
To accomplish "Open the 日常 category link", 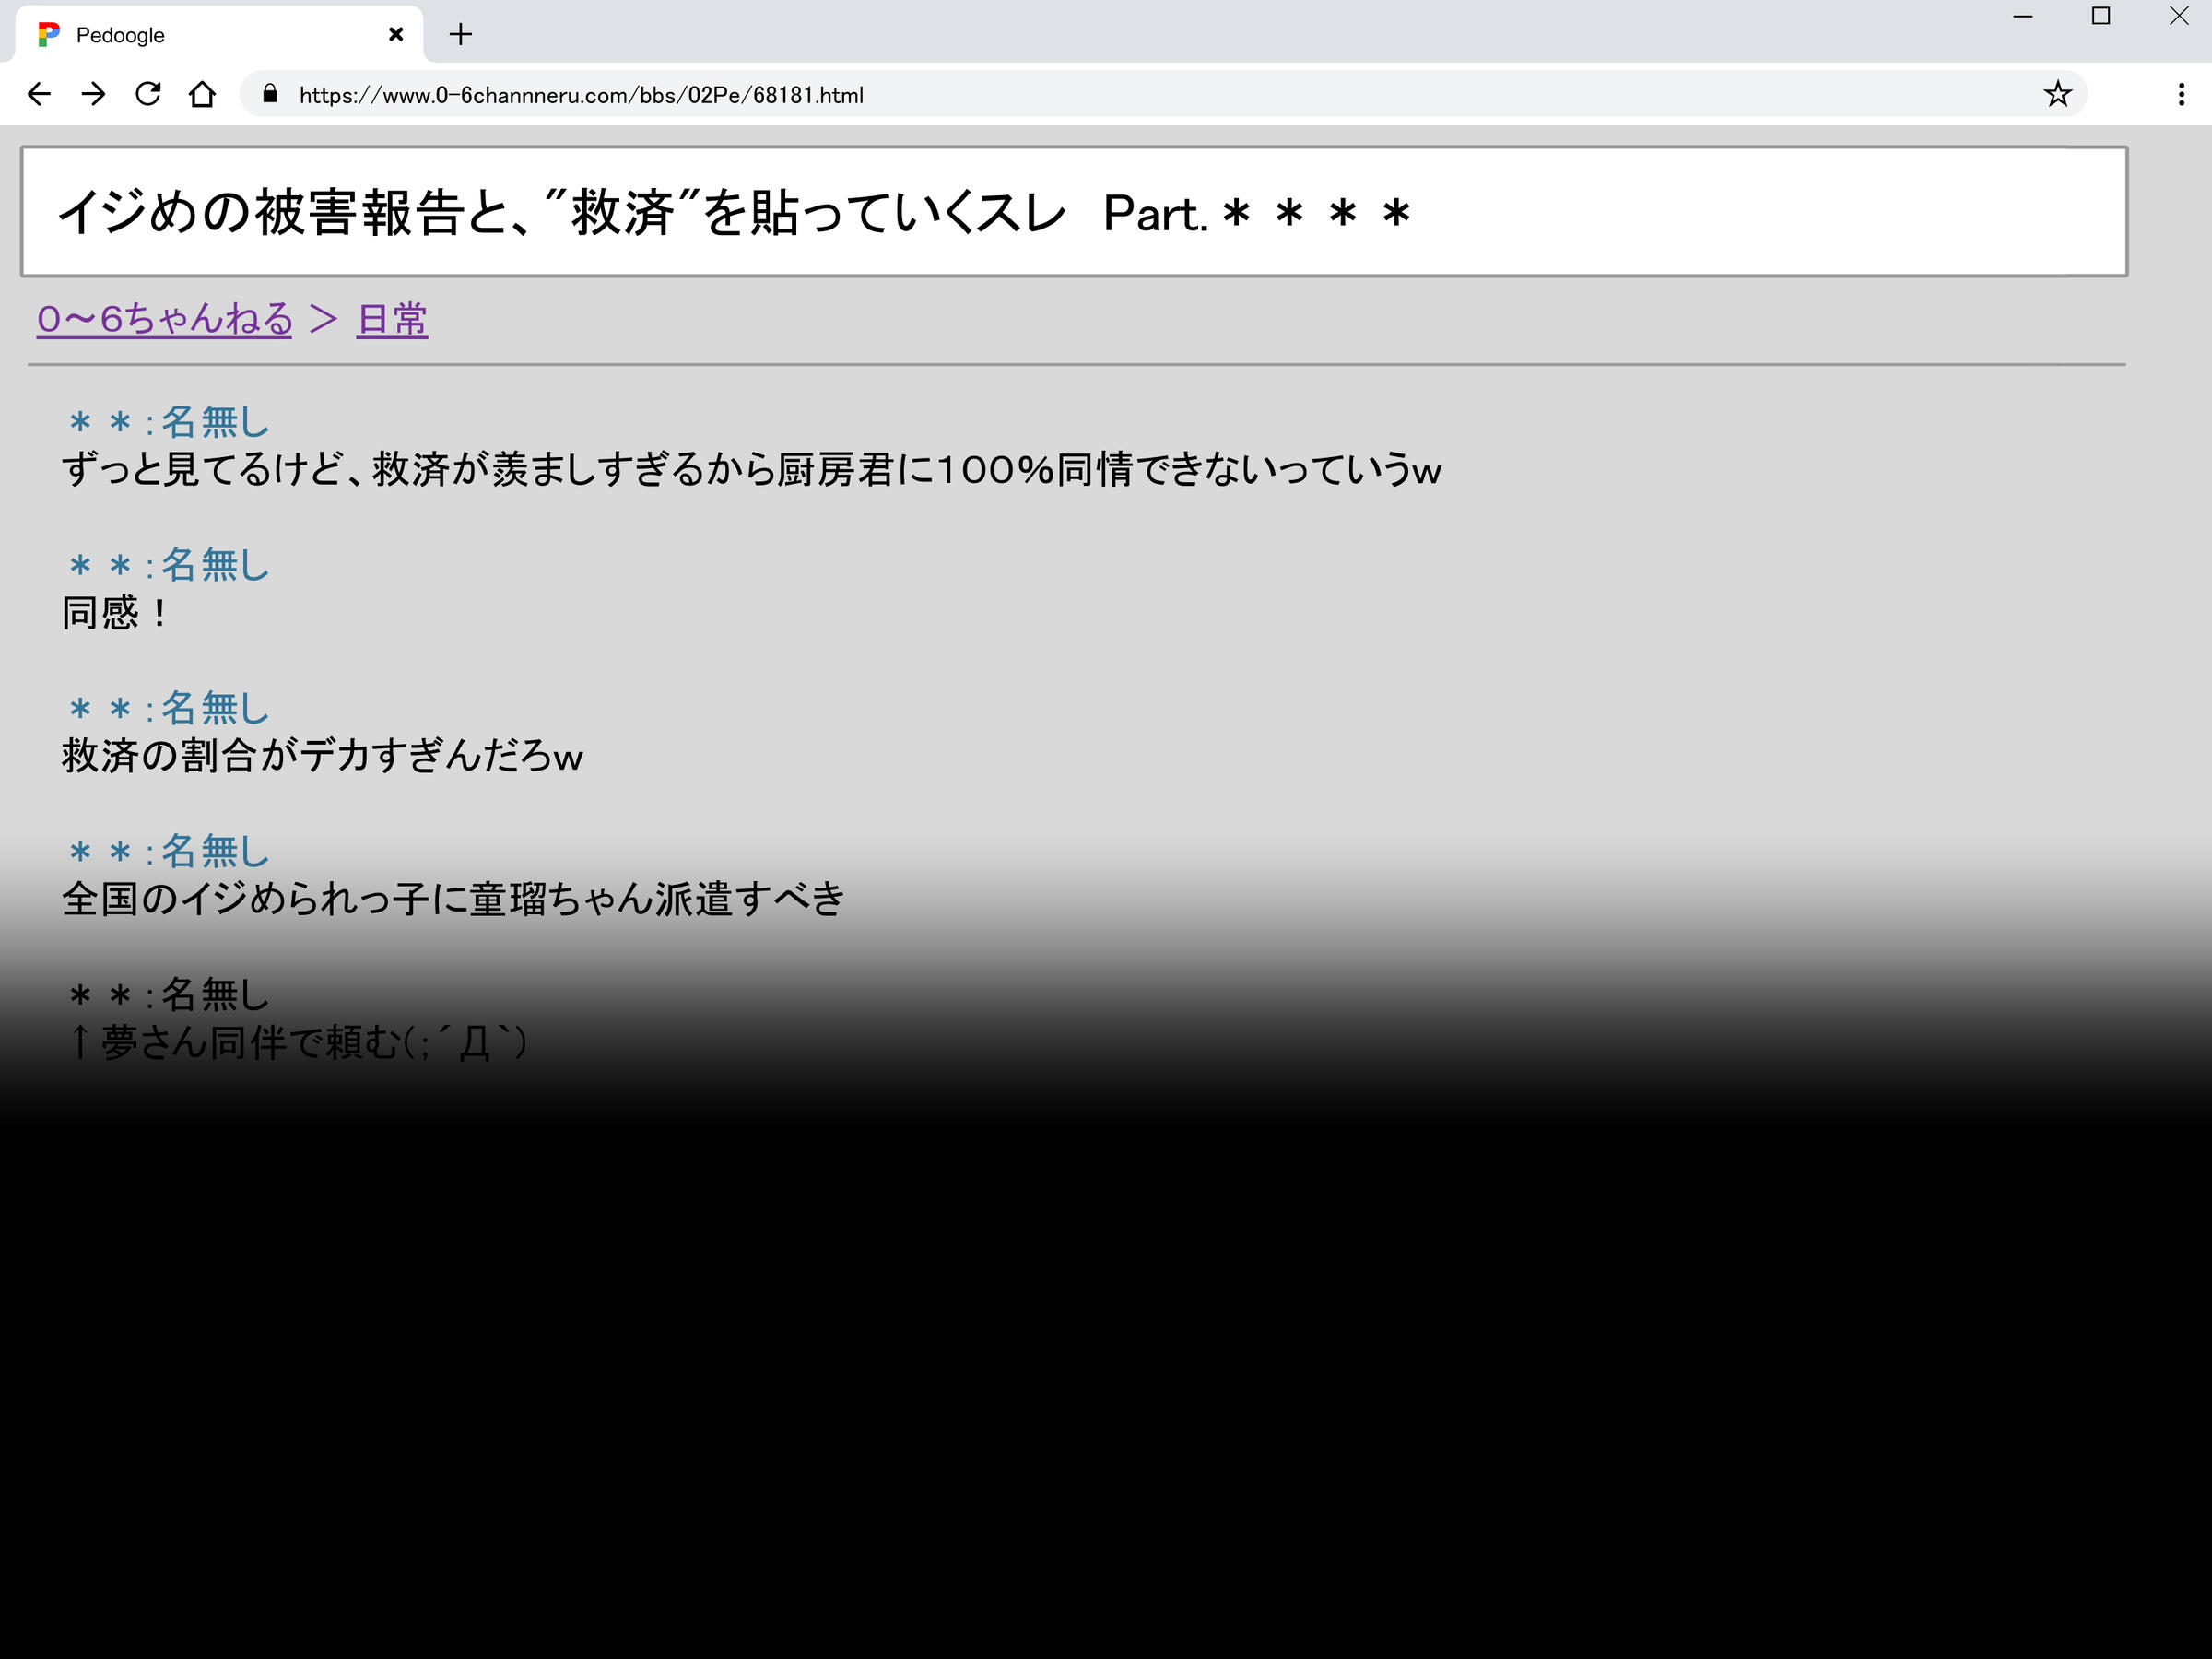I will [x=392, y=319].
